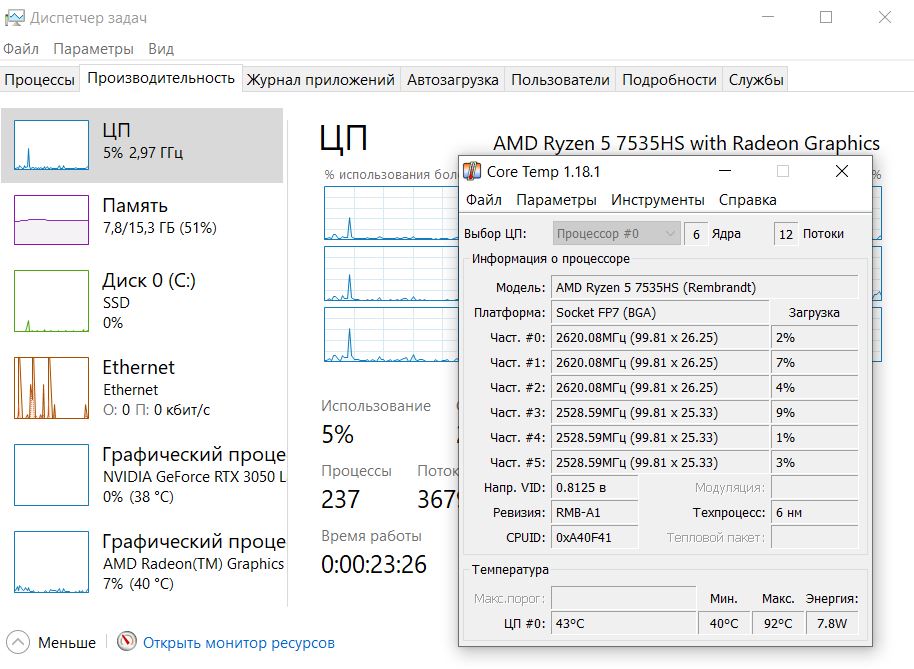
Task: Open the Параметры menu in Task Manager
Action: tap(93, 49)
